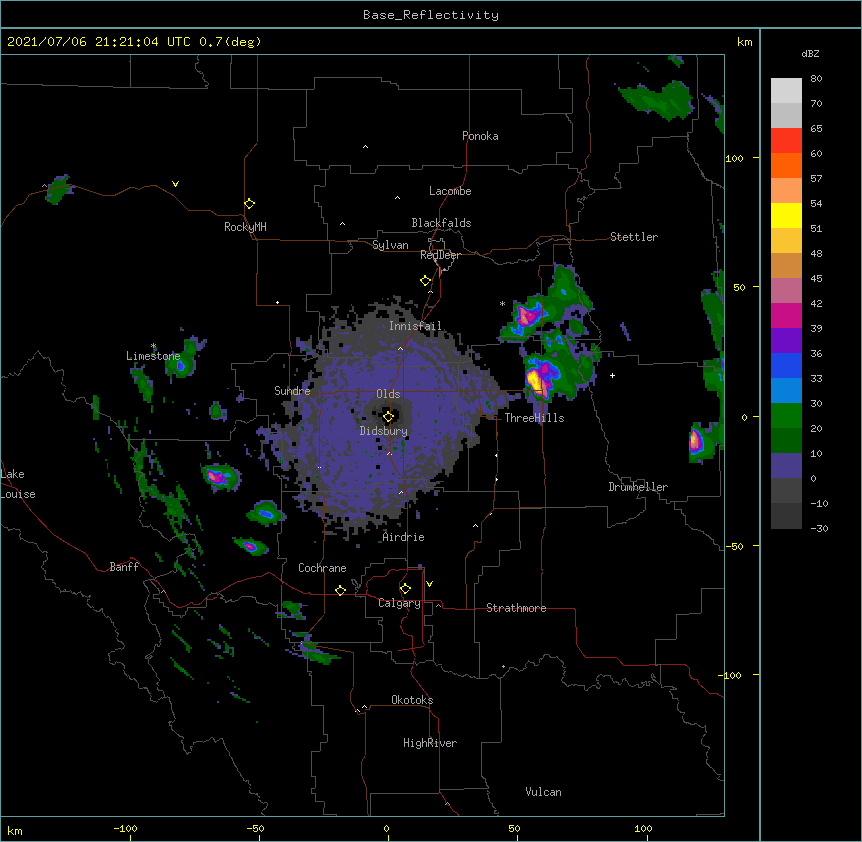862x842 pixels.
Task: Click the Calgary city label
Action: coord(400,603)
